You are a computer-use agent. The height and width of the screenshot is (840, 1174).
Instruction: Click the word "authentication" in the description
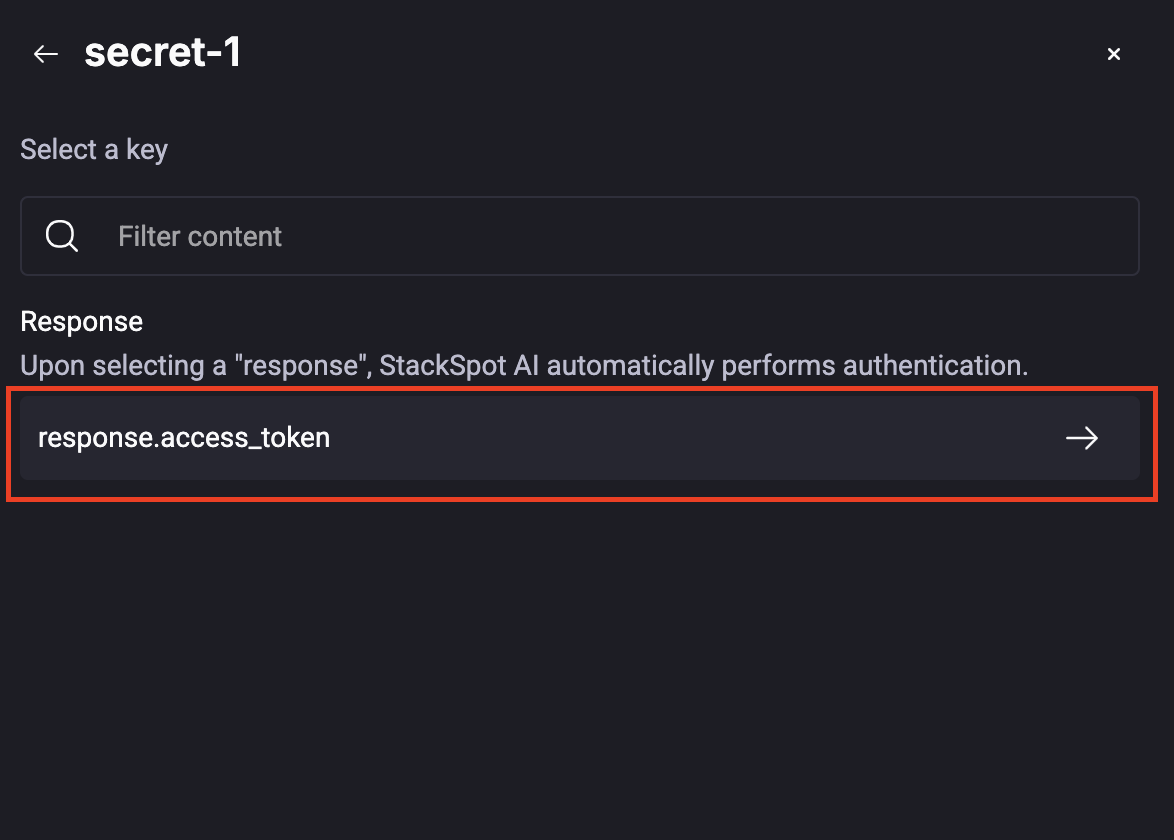(935, 365)
